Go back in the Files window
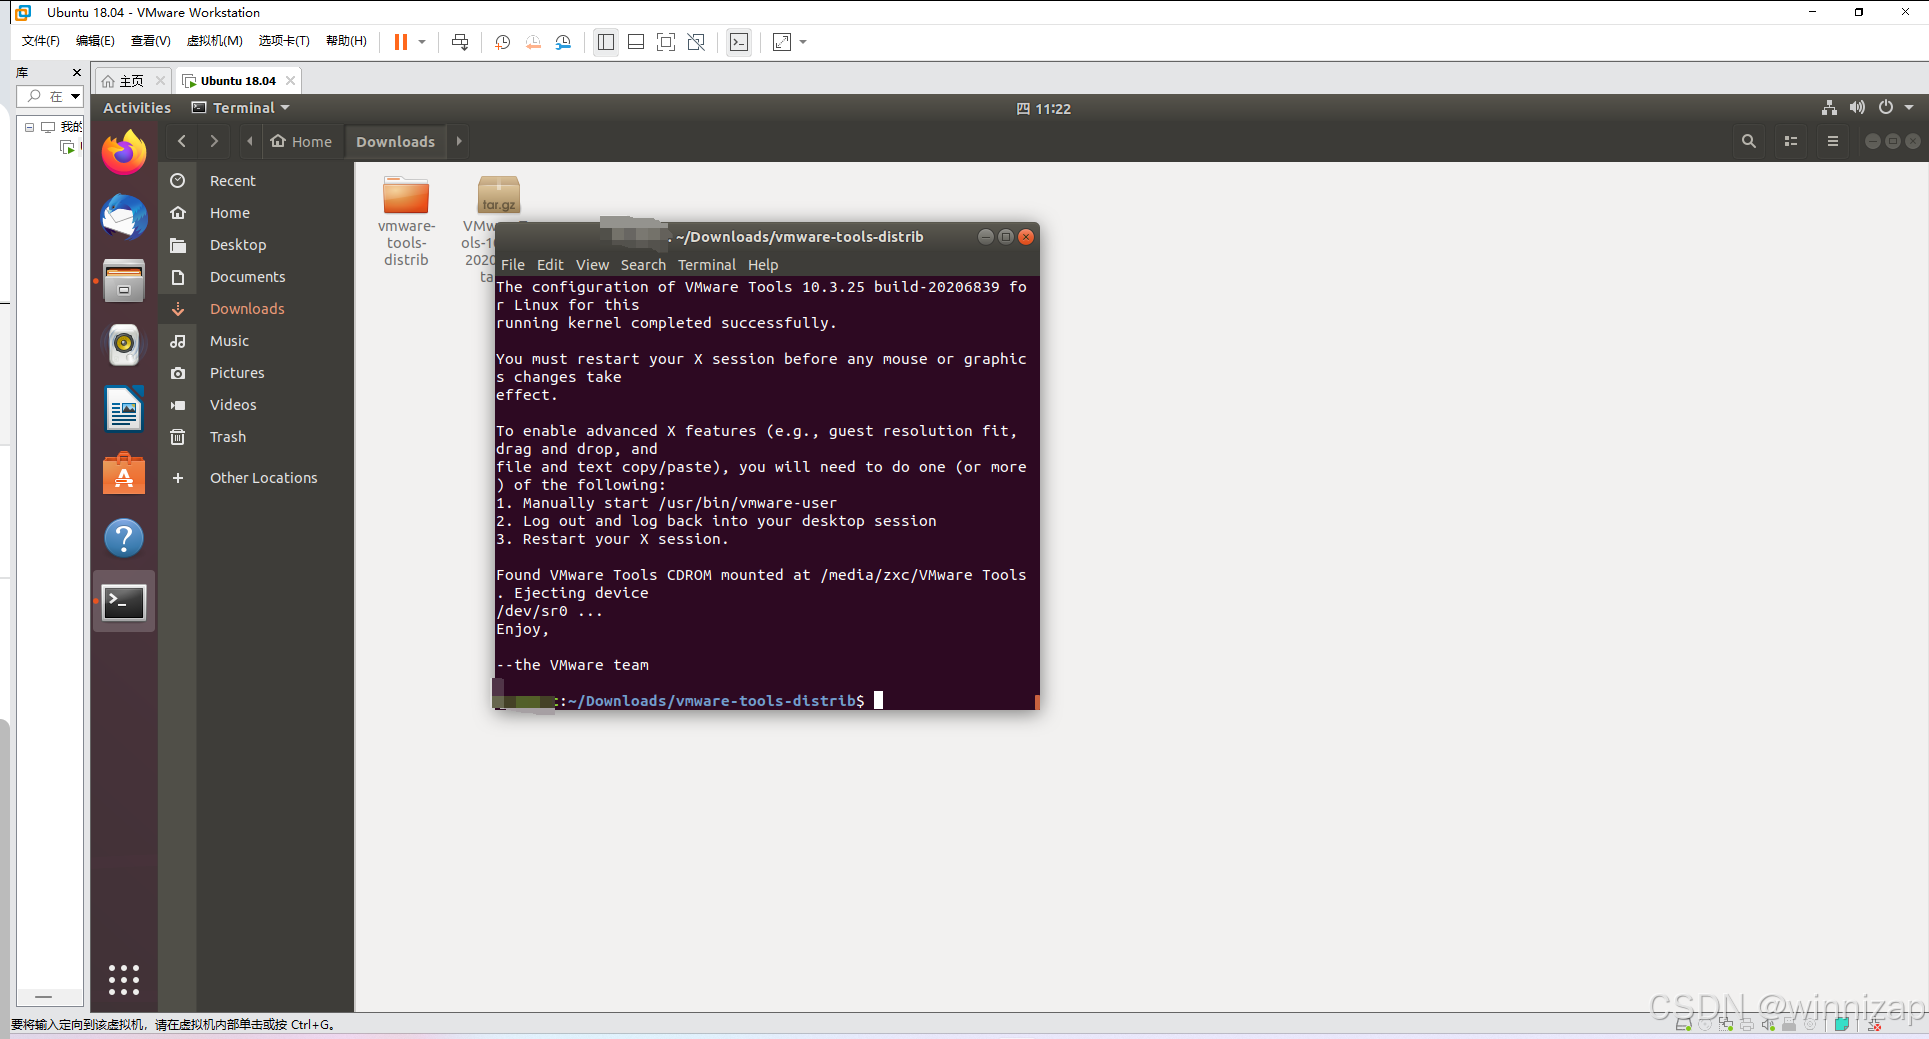The height and width of the screenshot is (1039, 1929). [182, 141]
